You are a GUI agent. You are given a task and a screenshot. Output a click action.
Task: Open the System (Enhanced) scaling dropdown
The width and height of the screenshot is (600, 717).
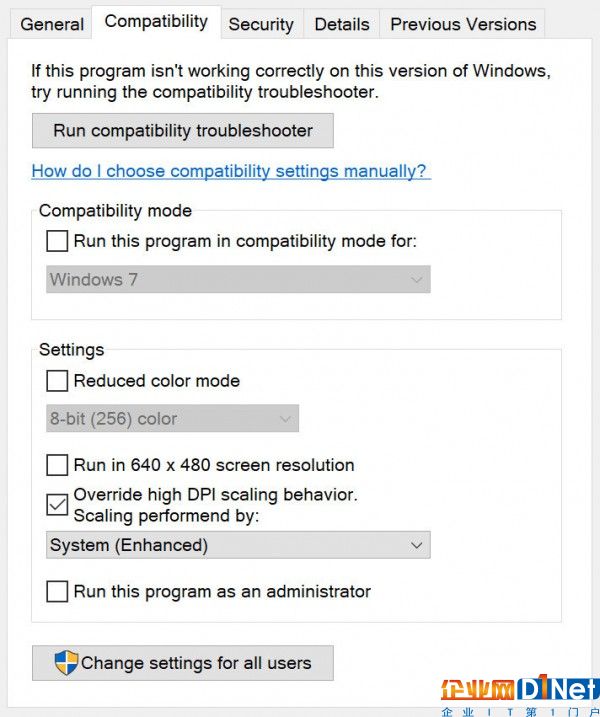(x=238, y=545)
